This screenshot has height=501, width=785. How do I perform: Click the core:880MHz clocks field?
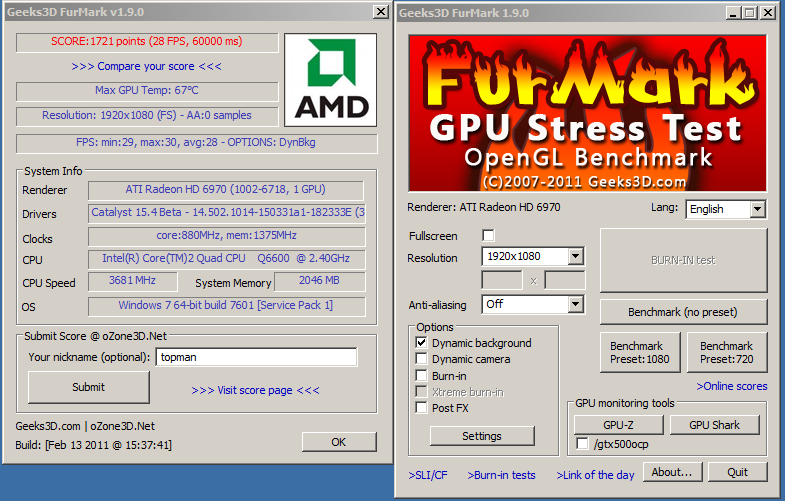click(226, 236)
